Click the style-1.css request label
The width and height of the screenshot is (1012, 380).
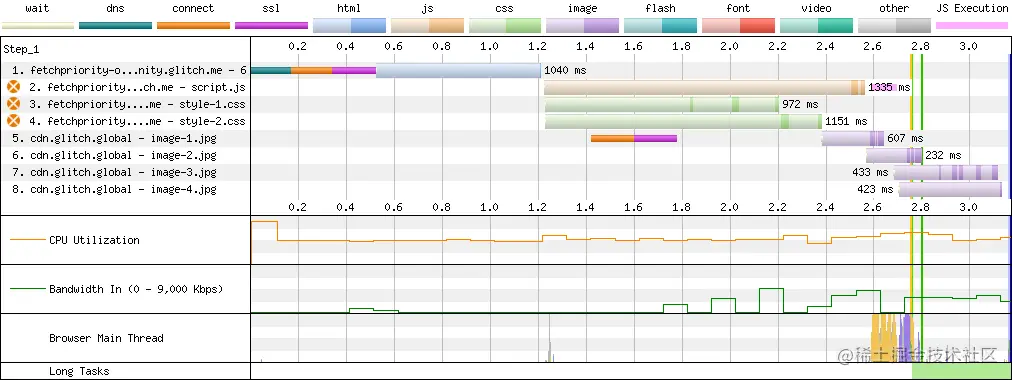click(x=137, y=104)
